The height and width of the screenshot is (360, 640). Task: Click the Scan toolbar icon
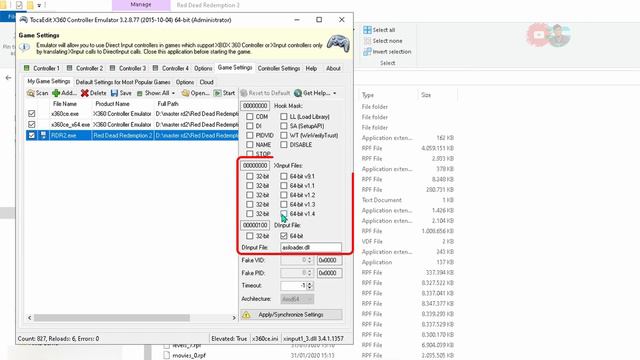tap(31, 93)
